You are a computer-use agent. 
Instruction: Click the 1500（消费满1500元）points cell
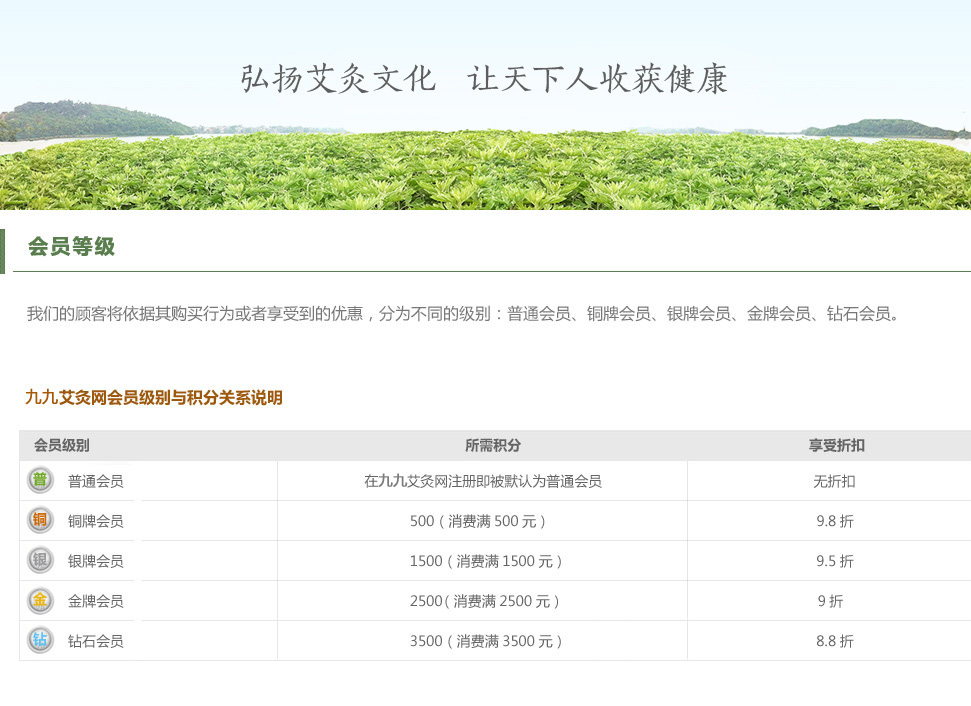[486, 561]
